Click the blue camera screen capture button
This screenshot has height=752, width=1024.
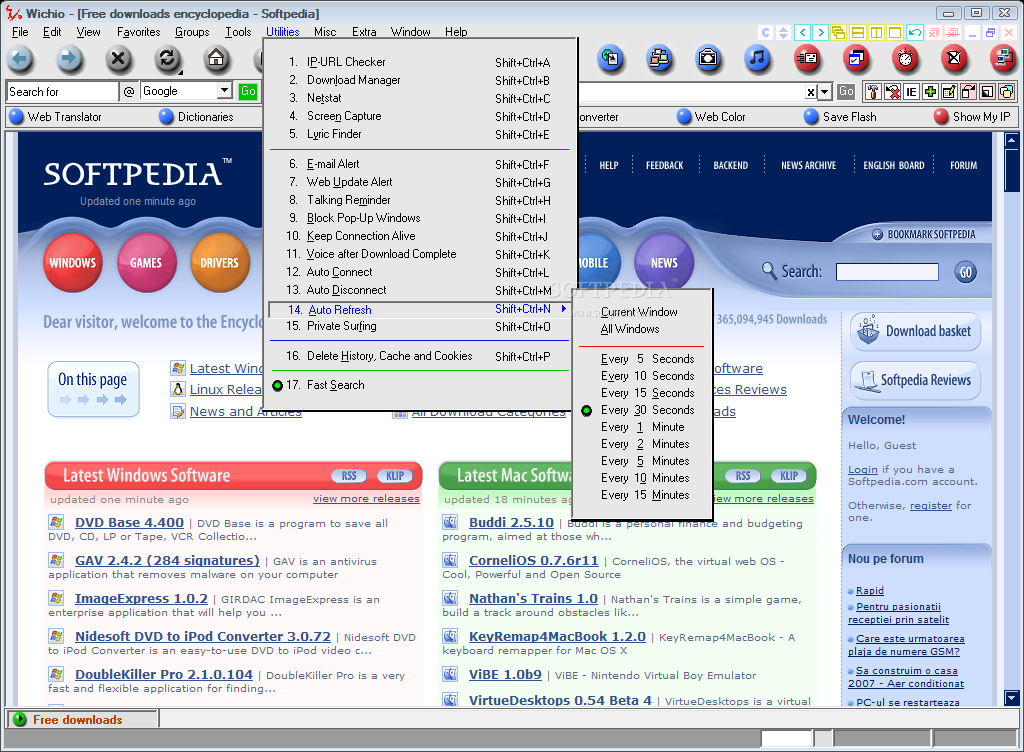pos(708,59)
